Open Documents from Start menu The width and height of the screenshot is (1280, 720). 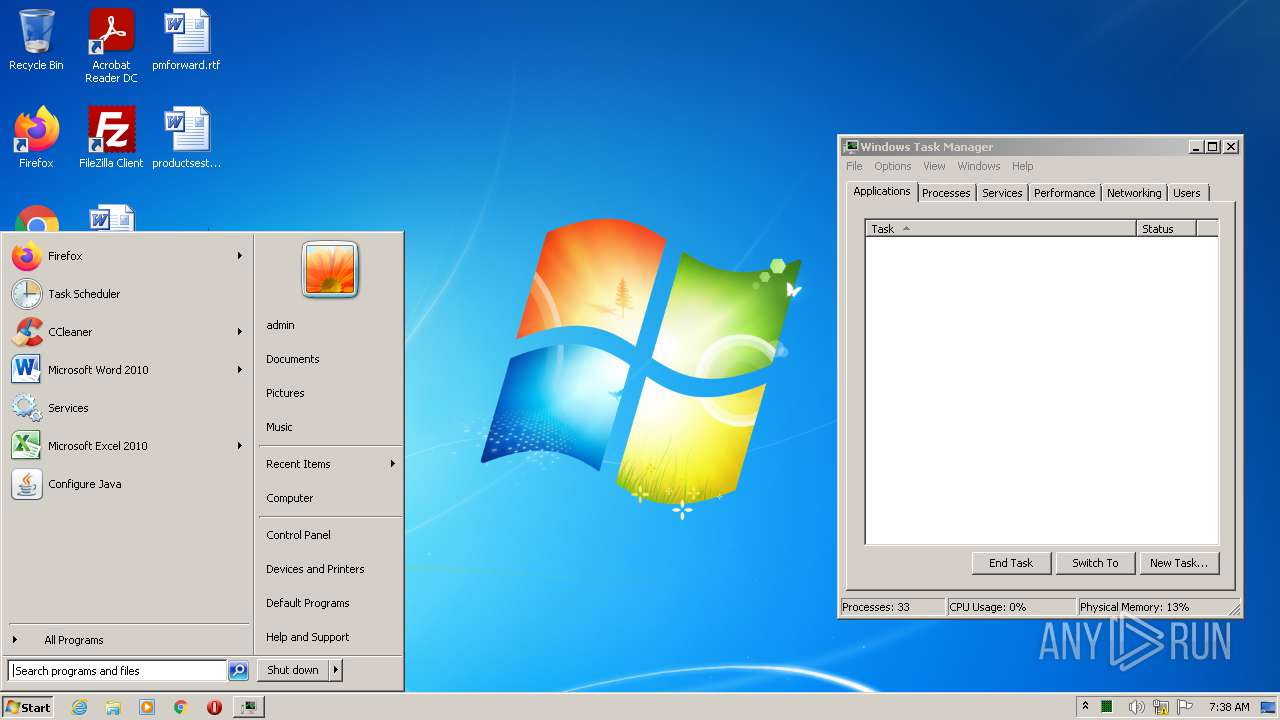pos(330,359)
